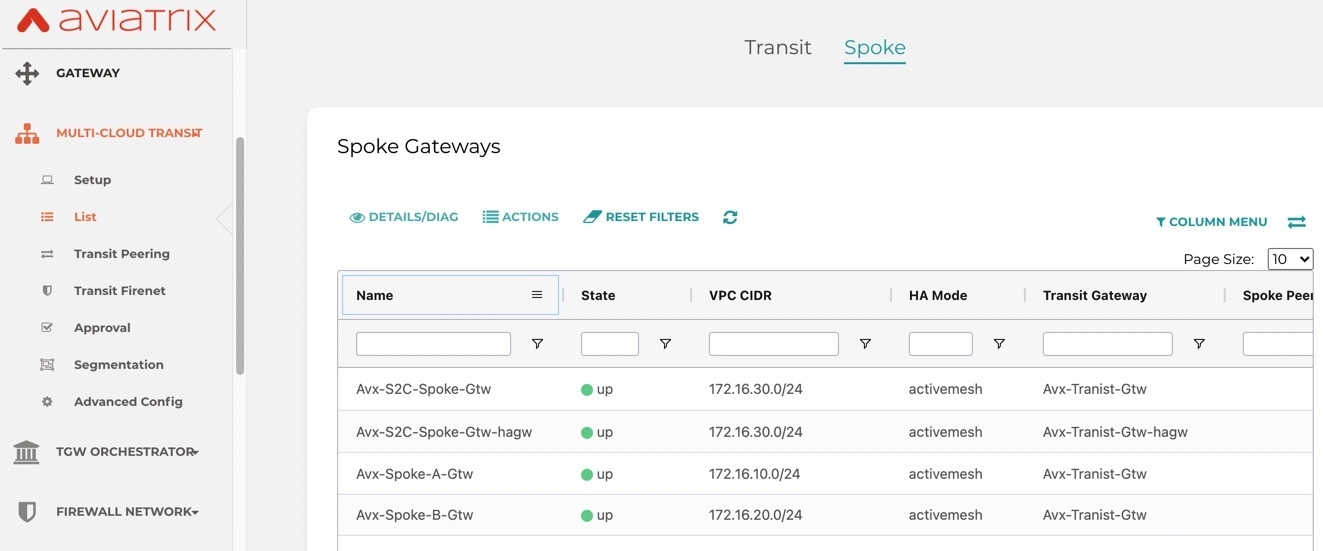Open the Page Size dropdown
This screenshot has height=551, width=1323.
(x=1290, y=259)
